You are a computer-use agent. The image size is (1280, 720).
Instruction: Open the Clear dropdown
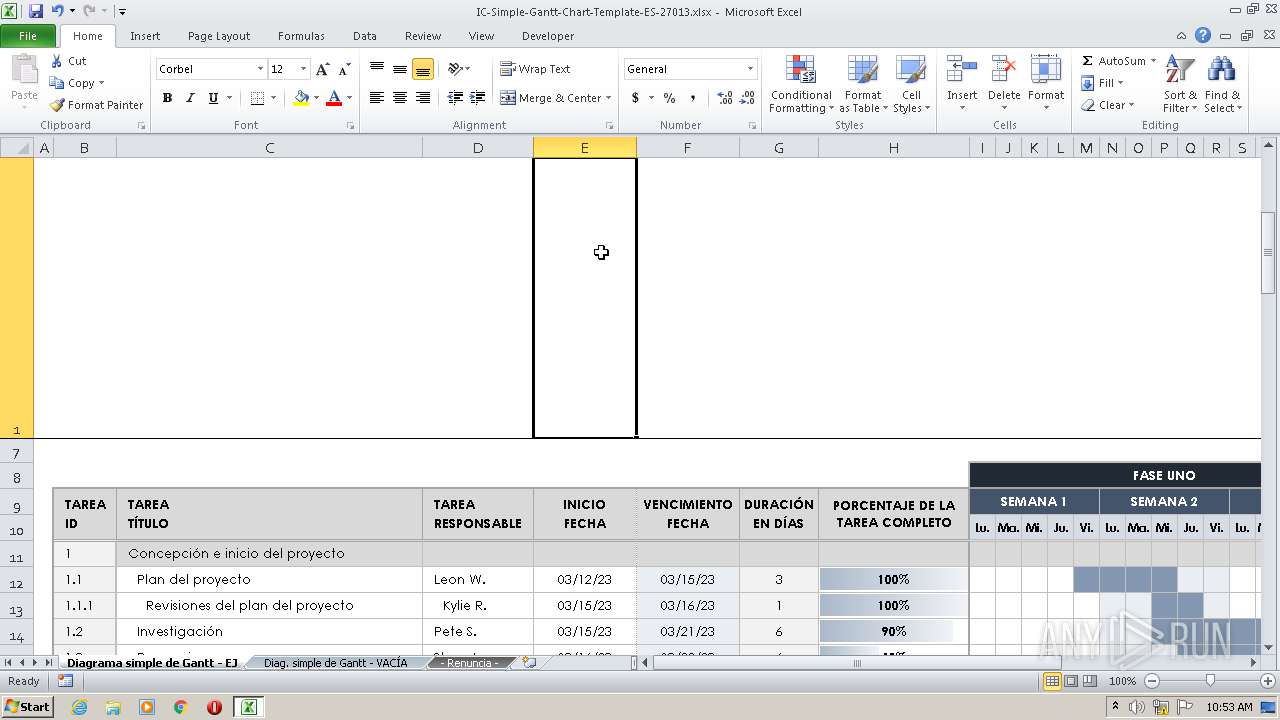coord(1108,105)
